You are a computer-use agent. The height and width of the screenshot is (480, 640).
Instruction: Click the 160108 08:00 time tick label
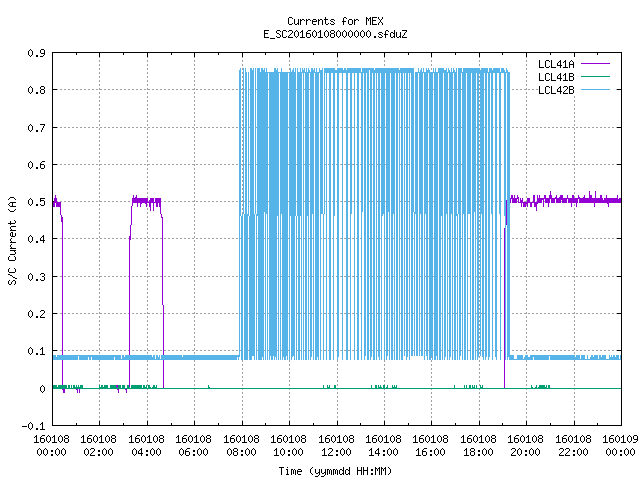(x=242, y=446)
